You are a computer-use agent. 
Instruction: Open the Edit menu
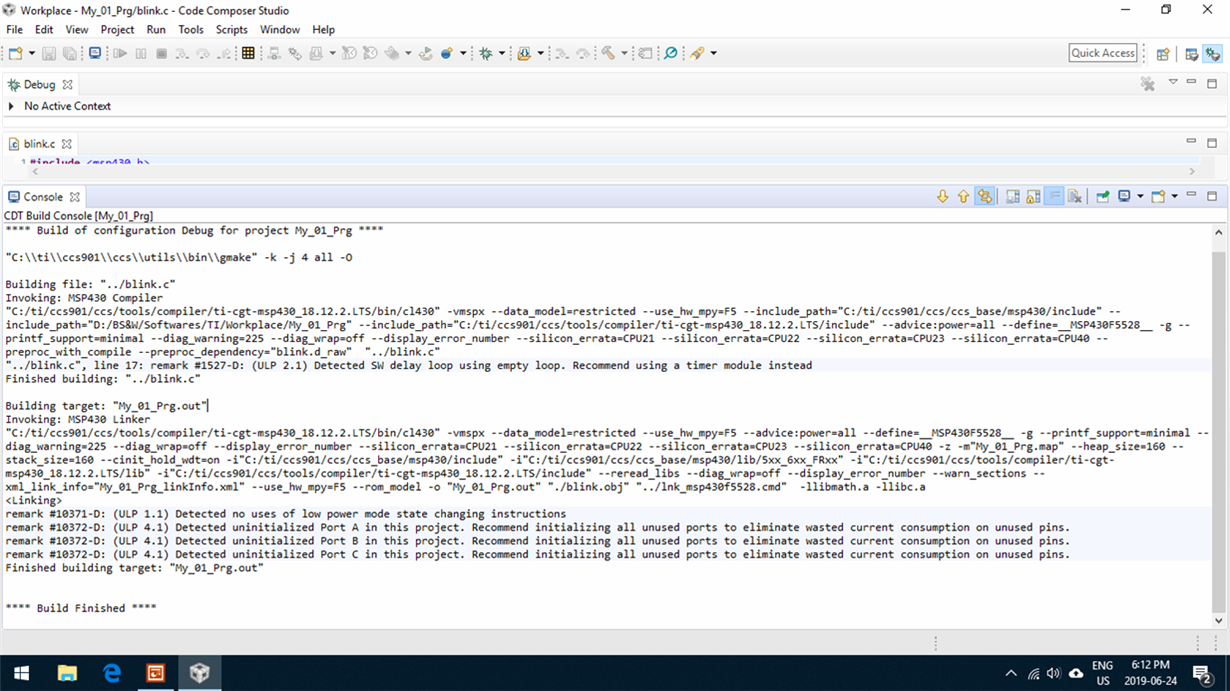coord(44,30)
